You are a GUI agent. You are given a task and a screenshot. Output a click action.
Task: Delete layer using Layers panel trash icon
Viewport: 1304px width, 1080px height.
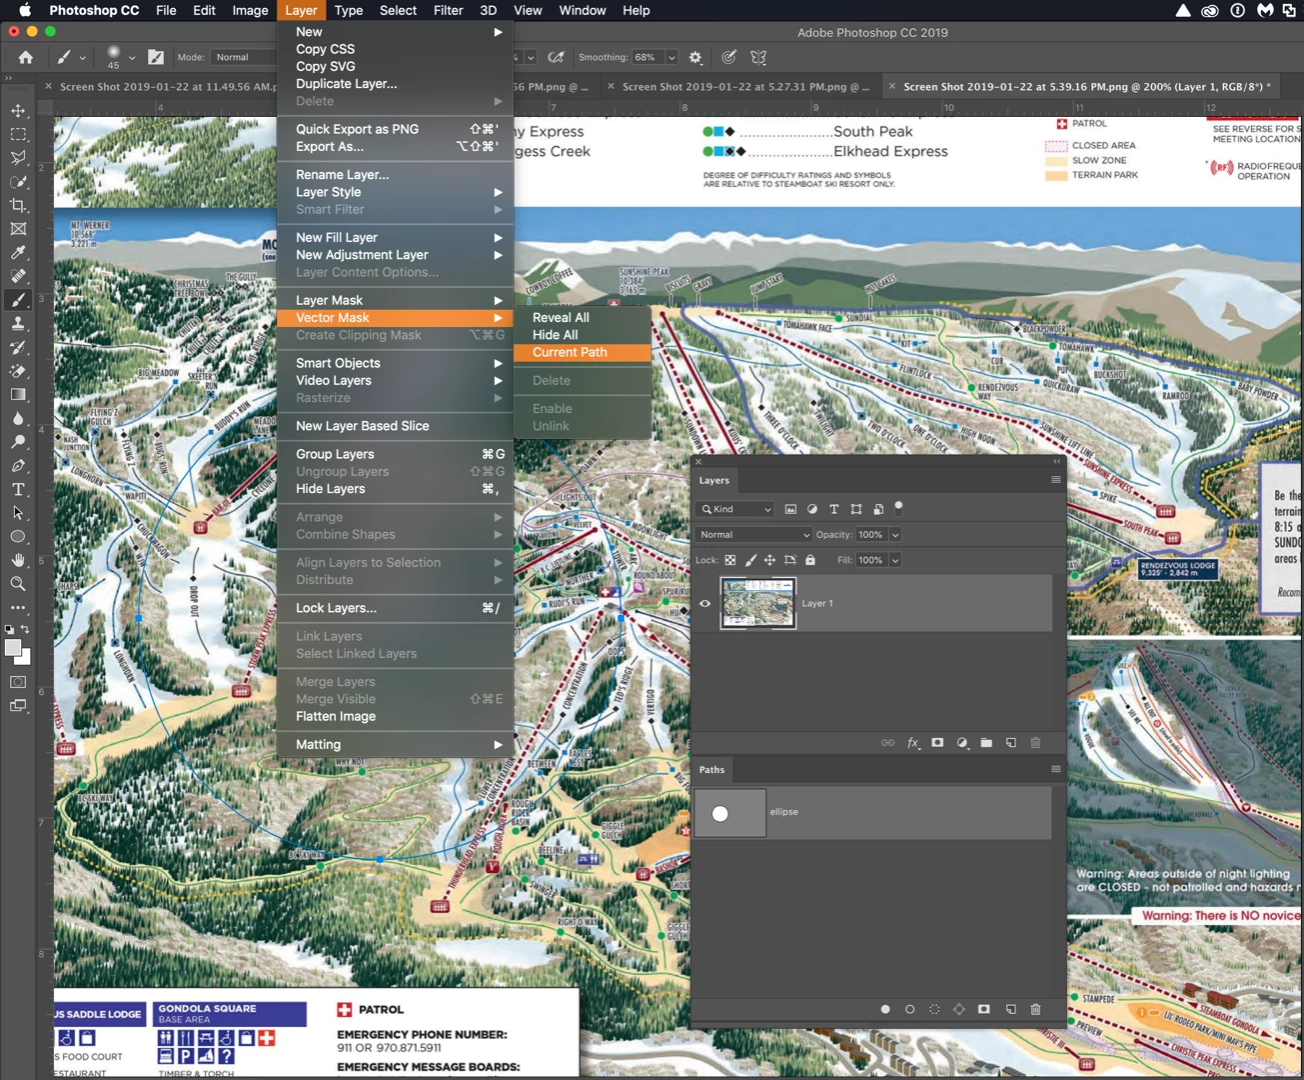pos(1035,743)
